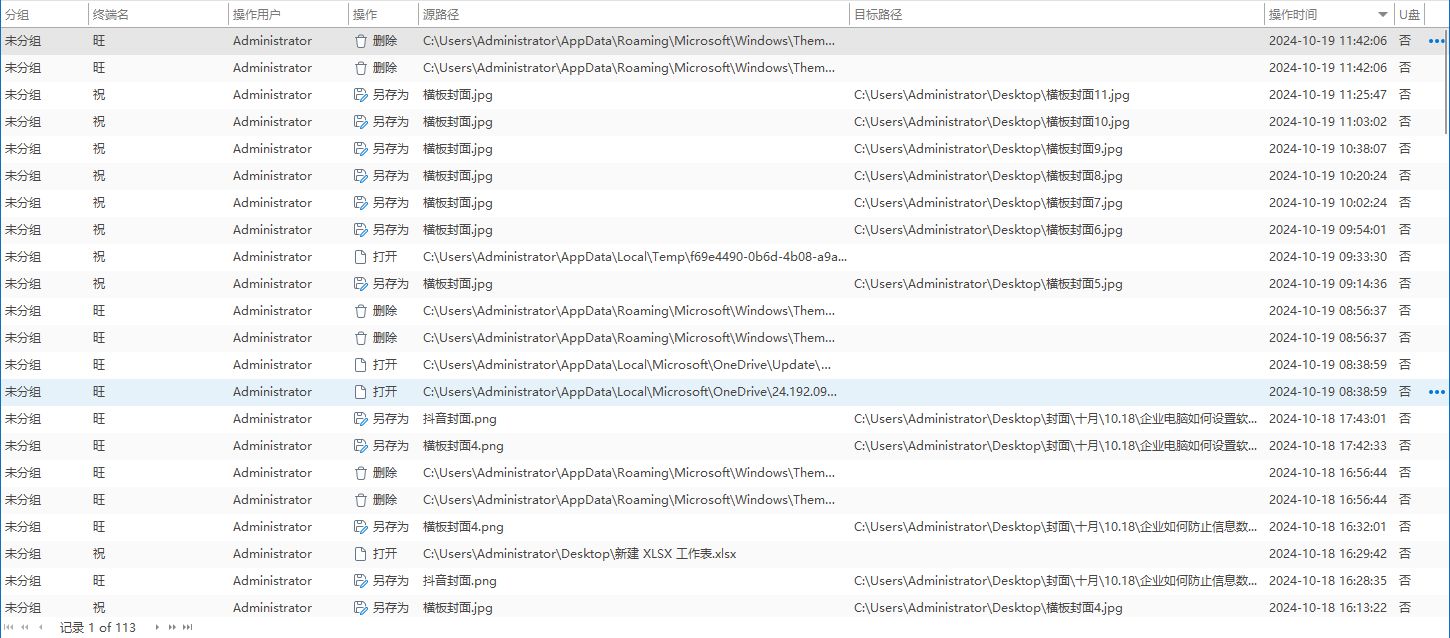1450x638 pixels.
Task: Click source 横板封面4.png in 16:32:01 row
Action: click(x=463, y=527)
